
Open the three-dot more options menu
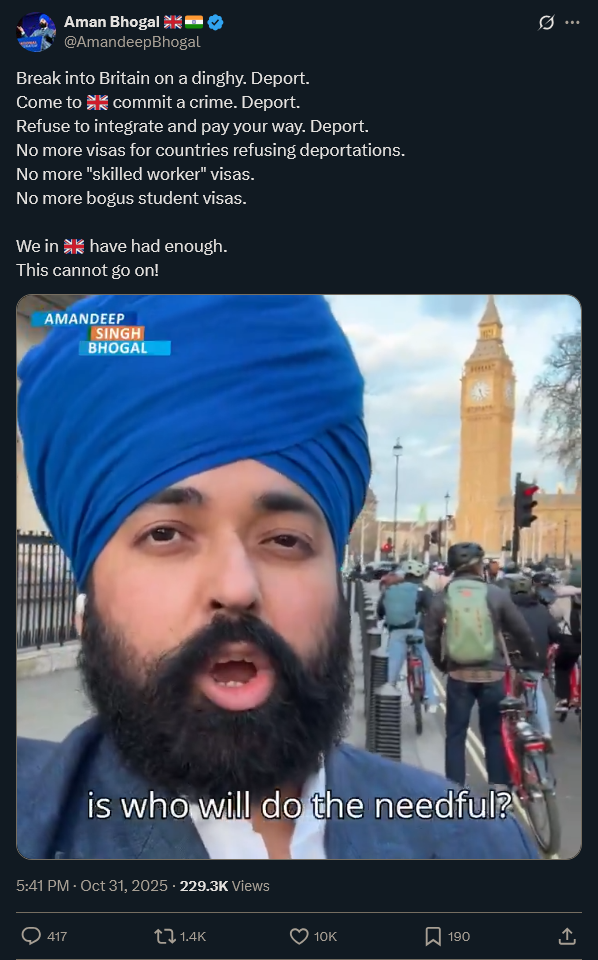pyautogui.click(x=572, y=23)
